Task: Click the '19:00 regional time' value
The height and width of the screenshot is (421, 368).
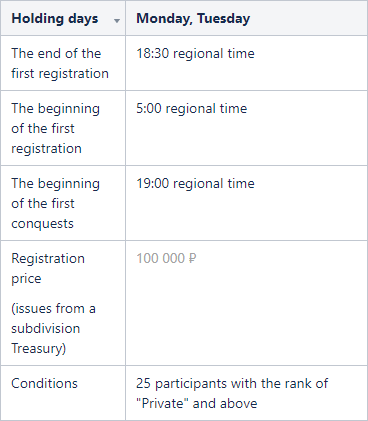Action: pyautogui.click(x=195, y=183)
